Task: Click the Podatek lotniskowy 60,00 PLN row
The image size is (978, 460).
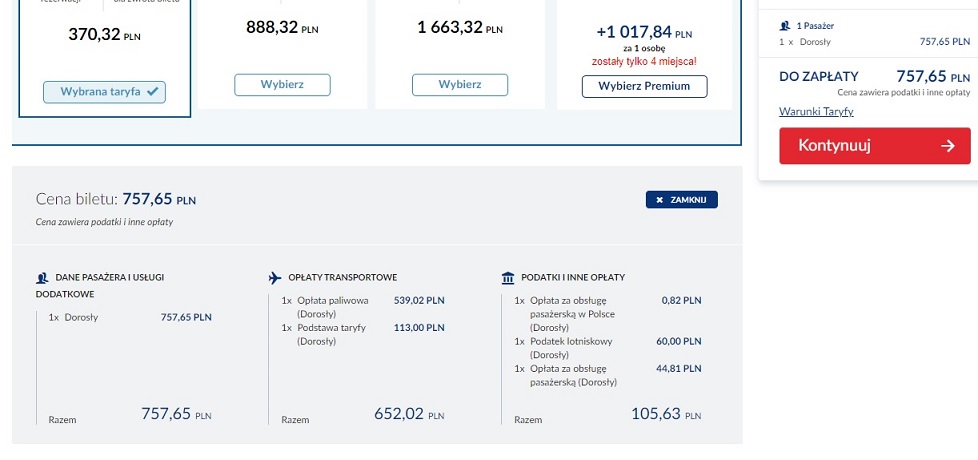Action: (x=608, y=348)
